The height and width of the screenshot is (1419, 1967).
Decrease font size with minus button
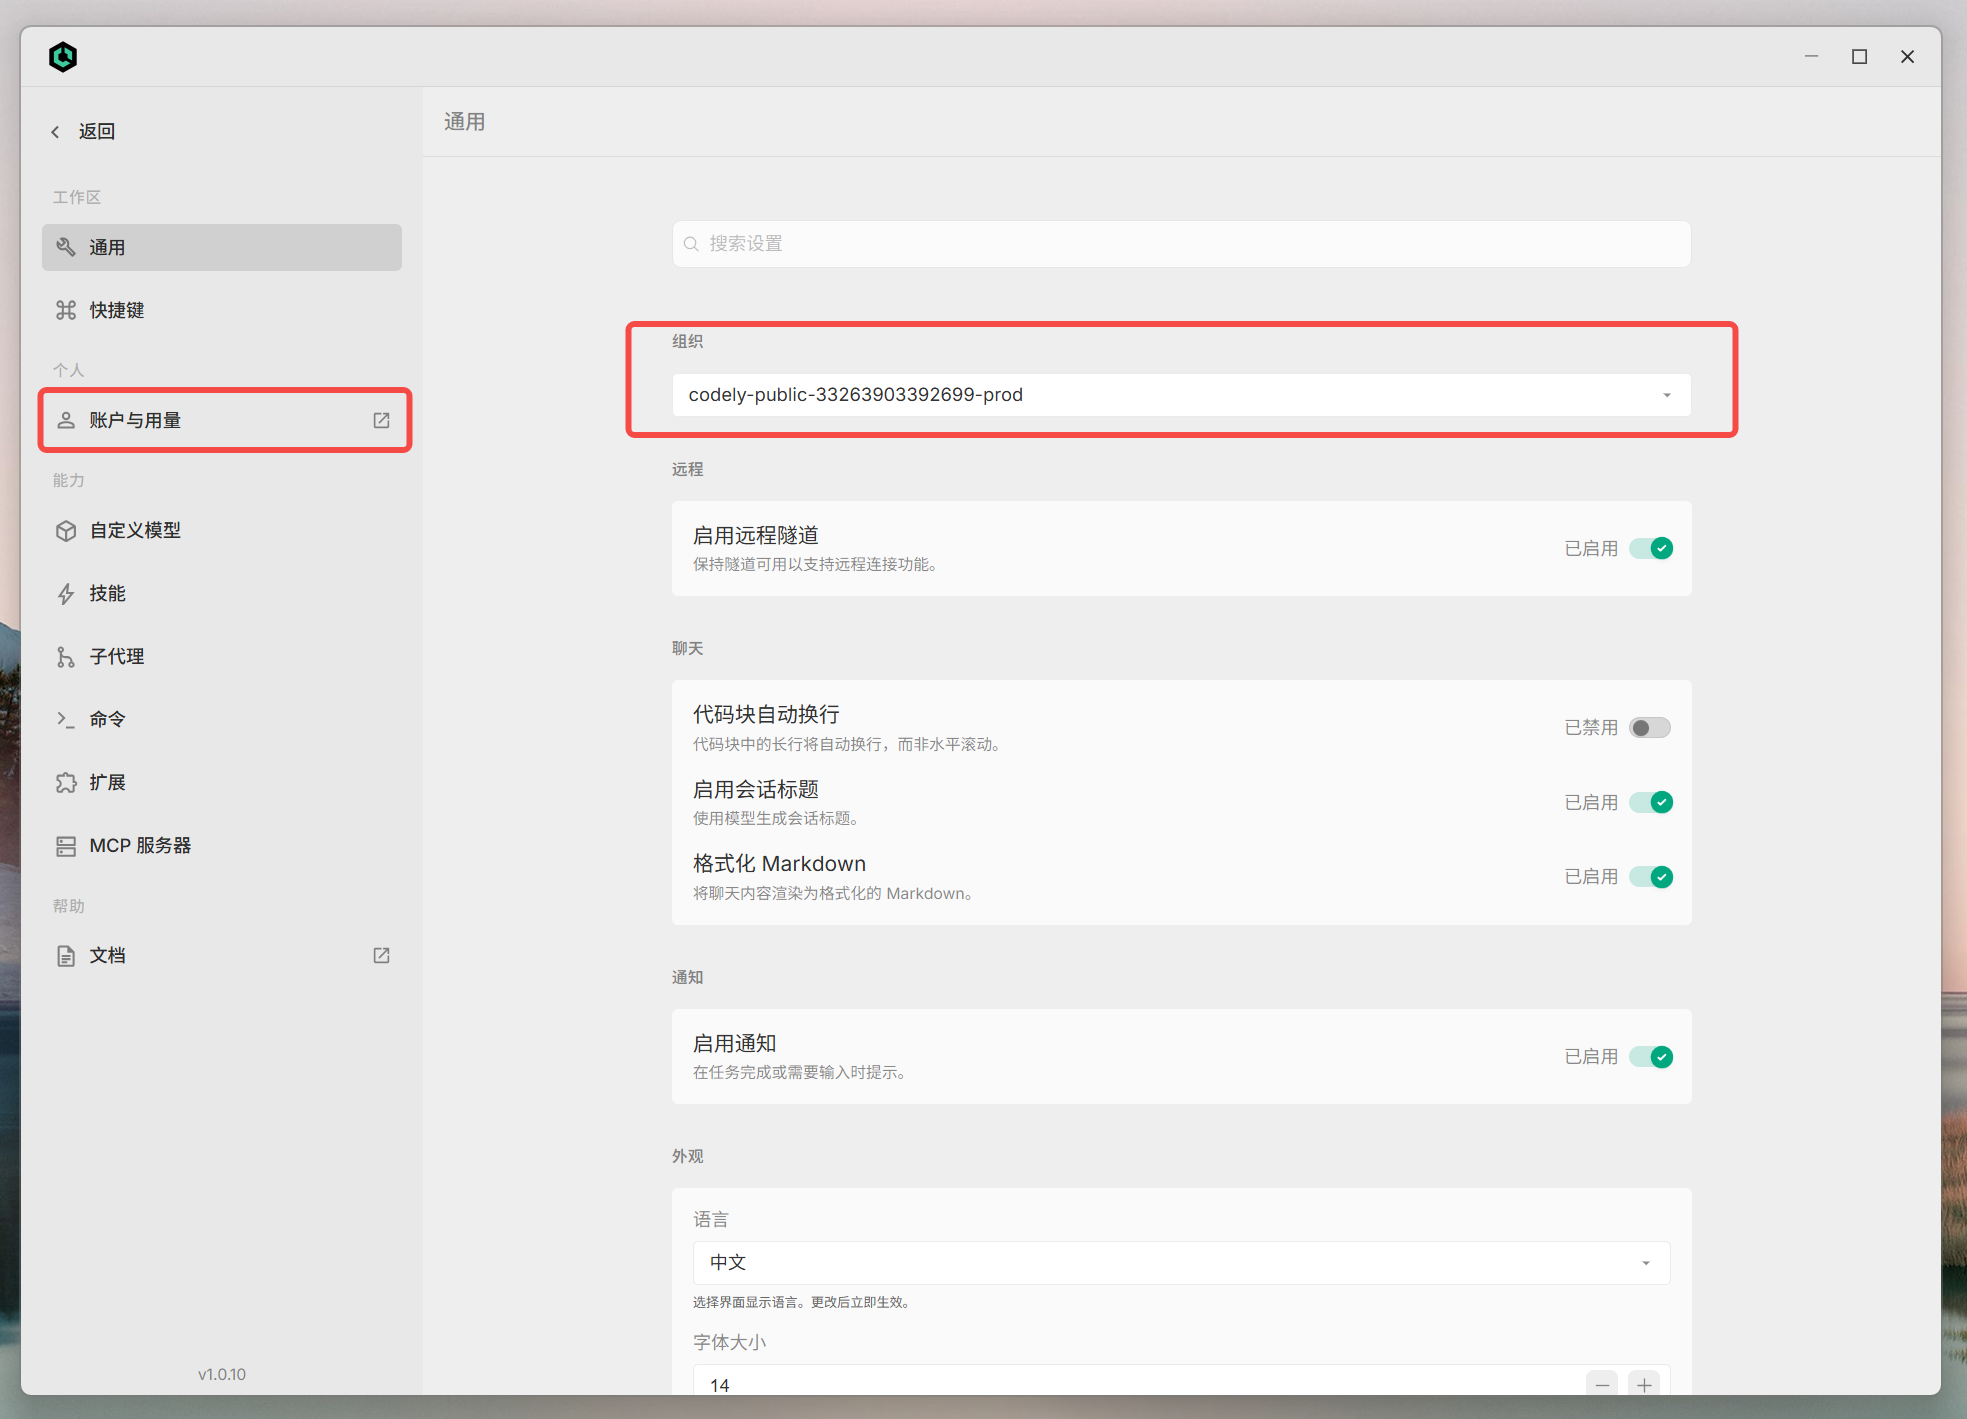pyautogui.click(x=1602, y=1384)
